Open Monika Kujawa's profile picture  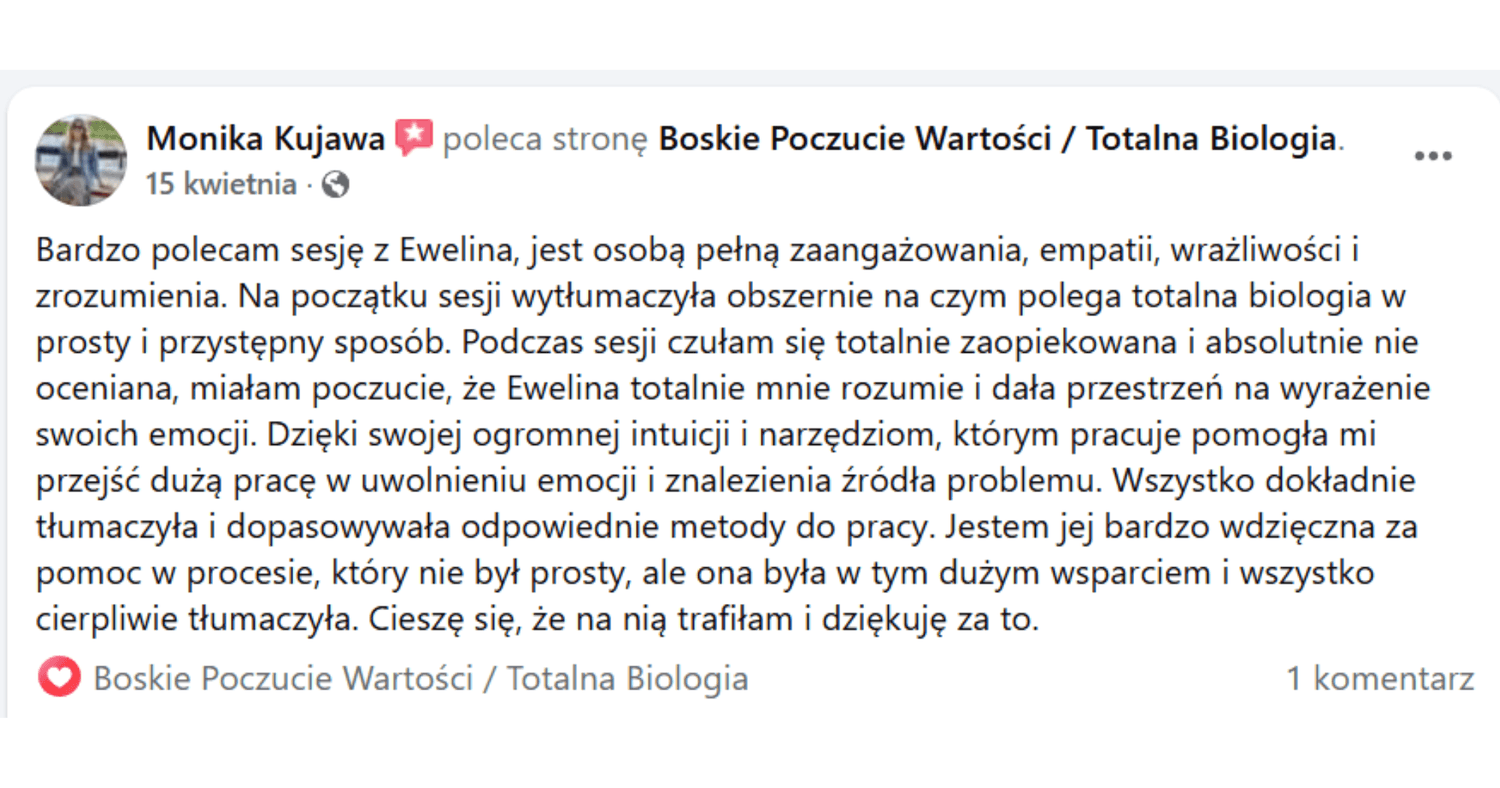[81, 160]
